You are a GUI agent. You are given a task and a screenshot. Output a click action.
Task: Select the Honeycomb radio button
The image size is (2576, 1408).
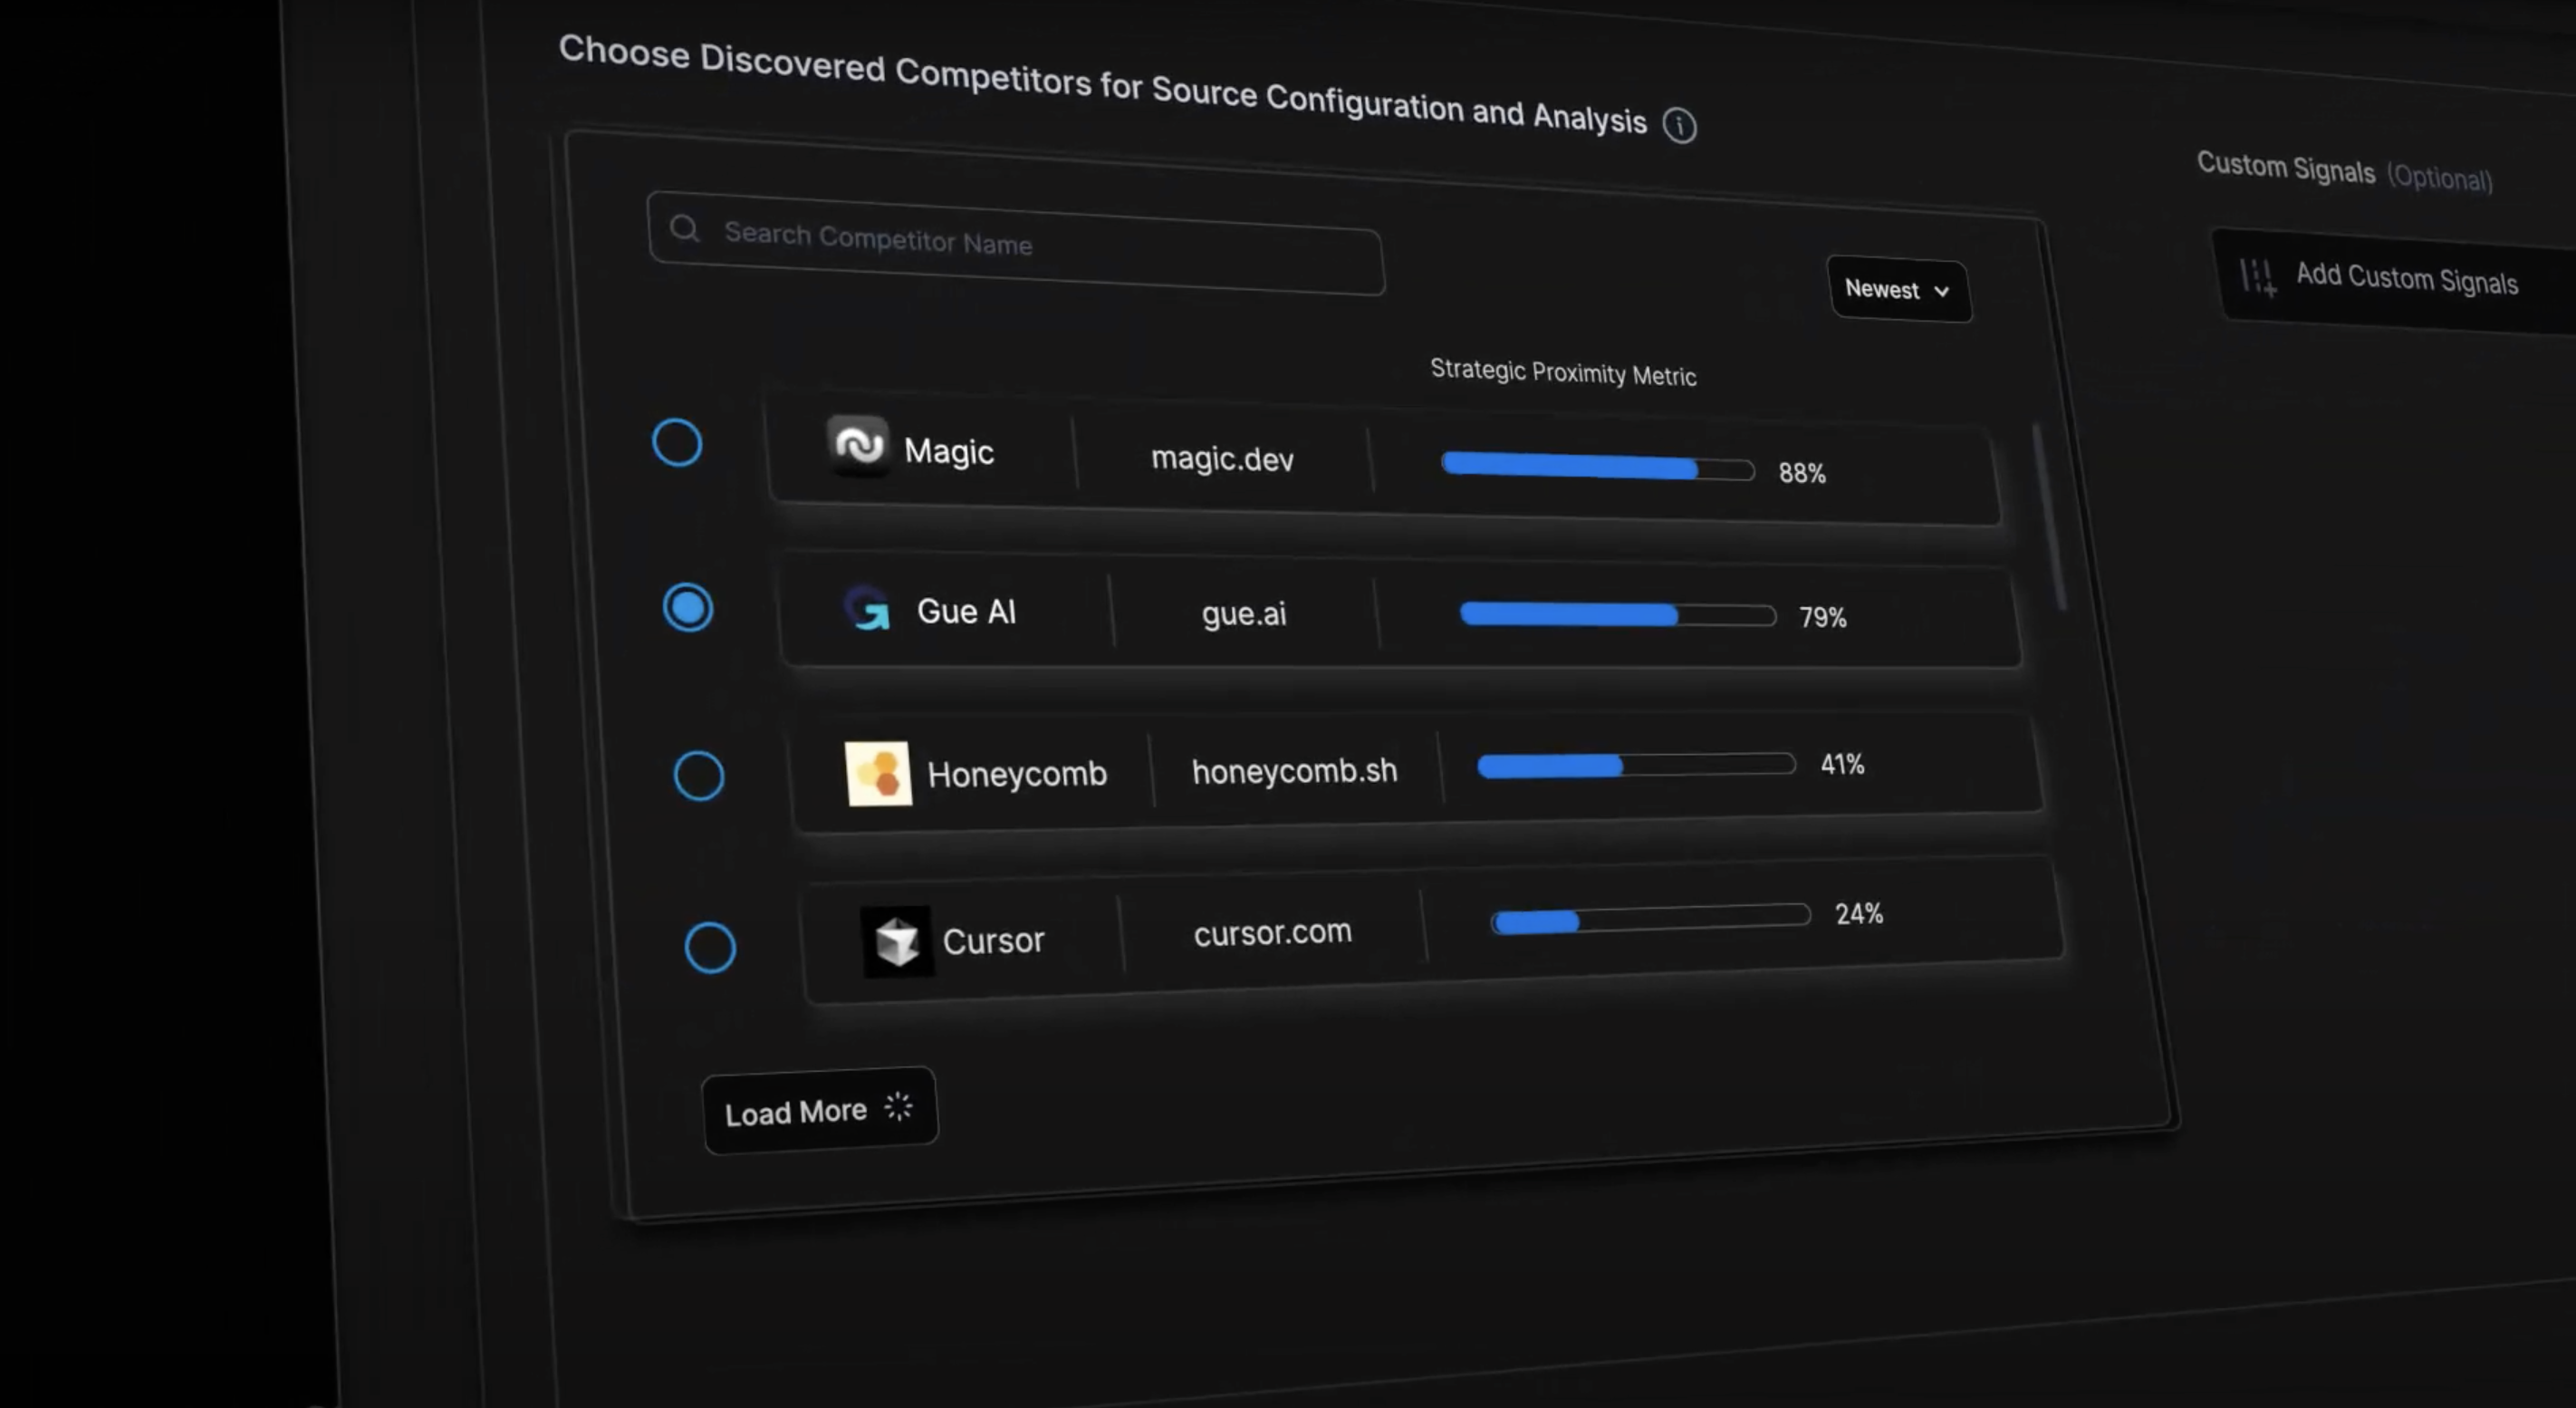pyautogui.click(x=699, y=775)
